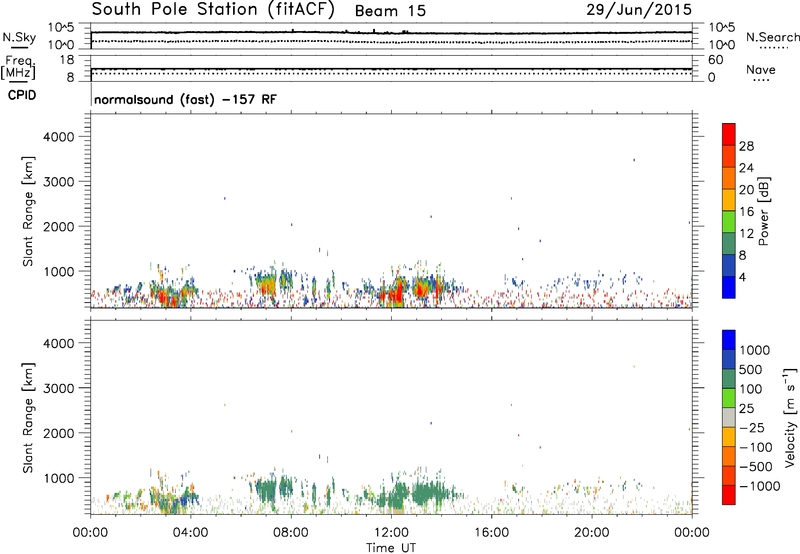
Task: Pick the red bottom segment of velocity colorbar
Action: (x=729, y=495)
